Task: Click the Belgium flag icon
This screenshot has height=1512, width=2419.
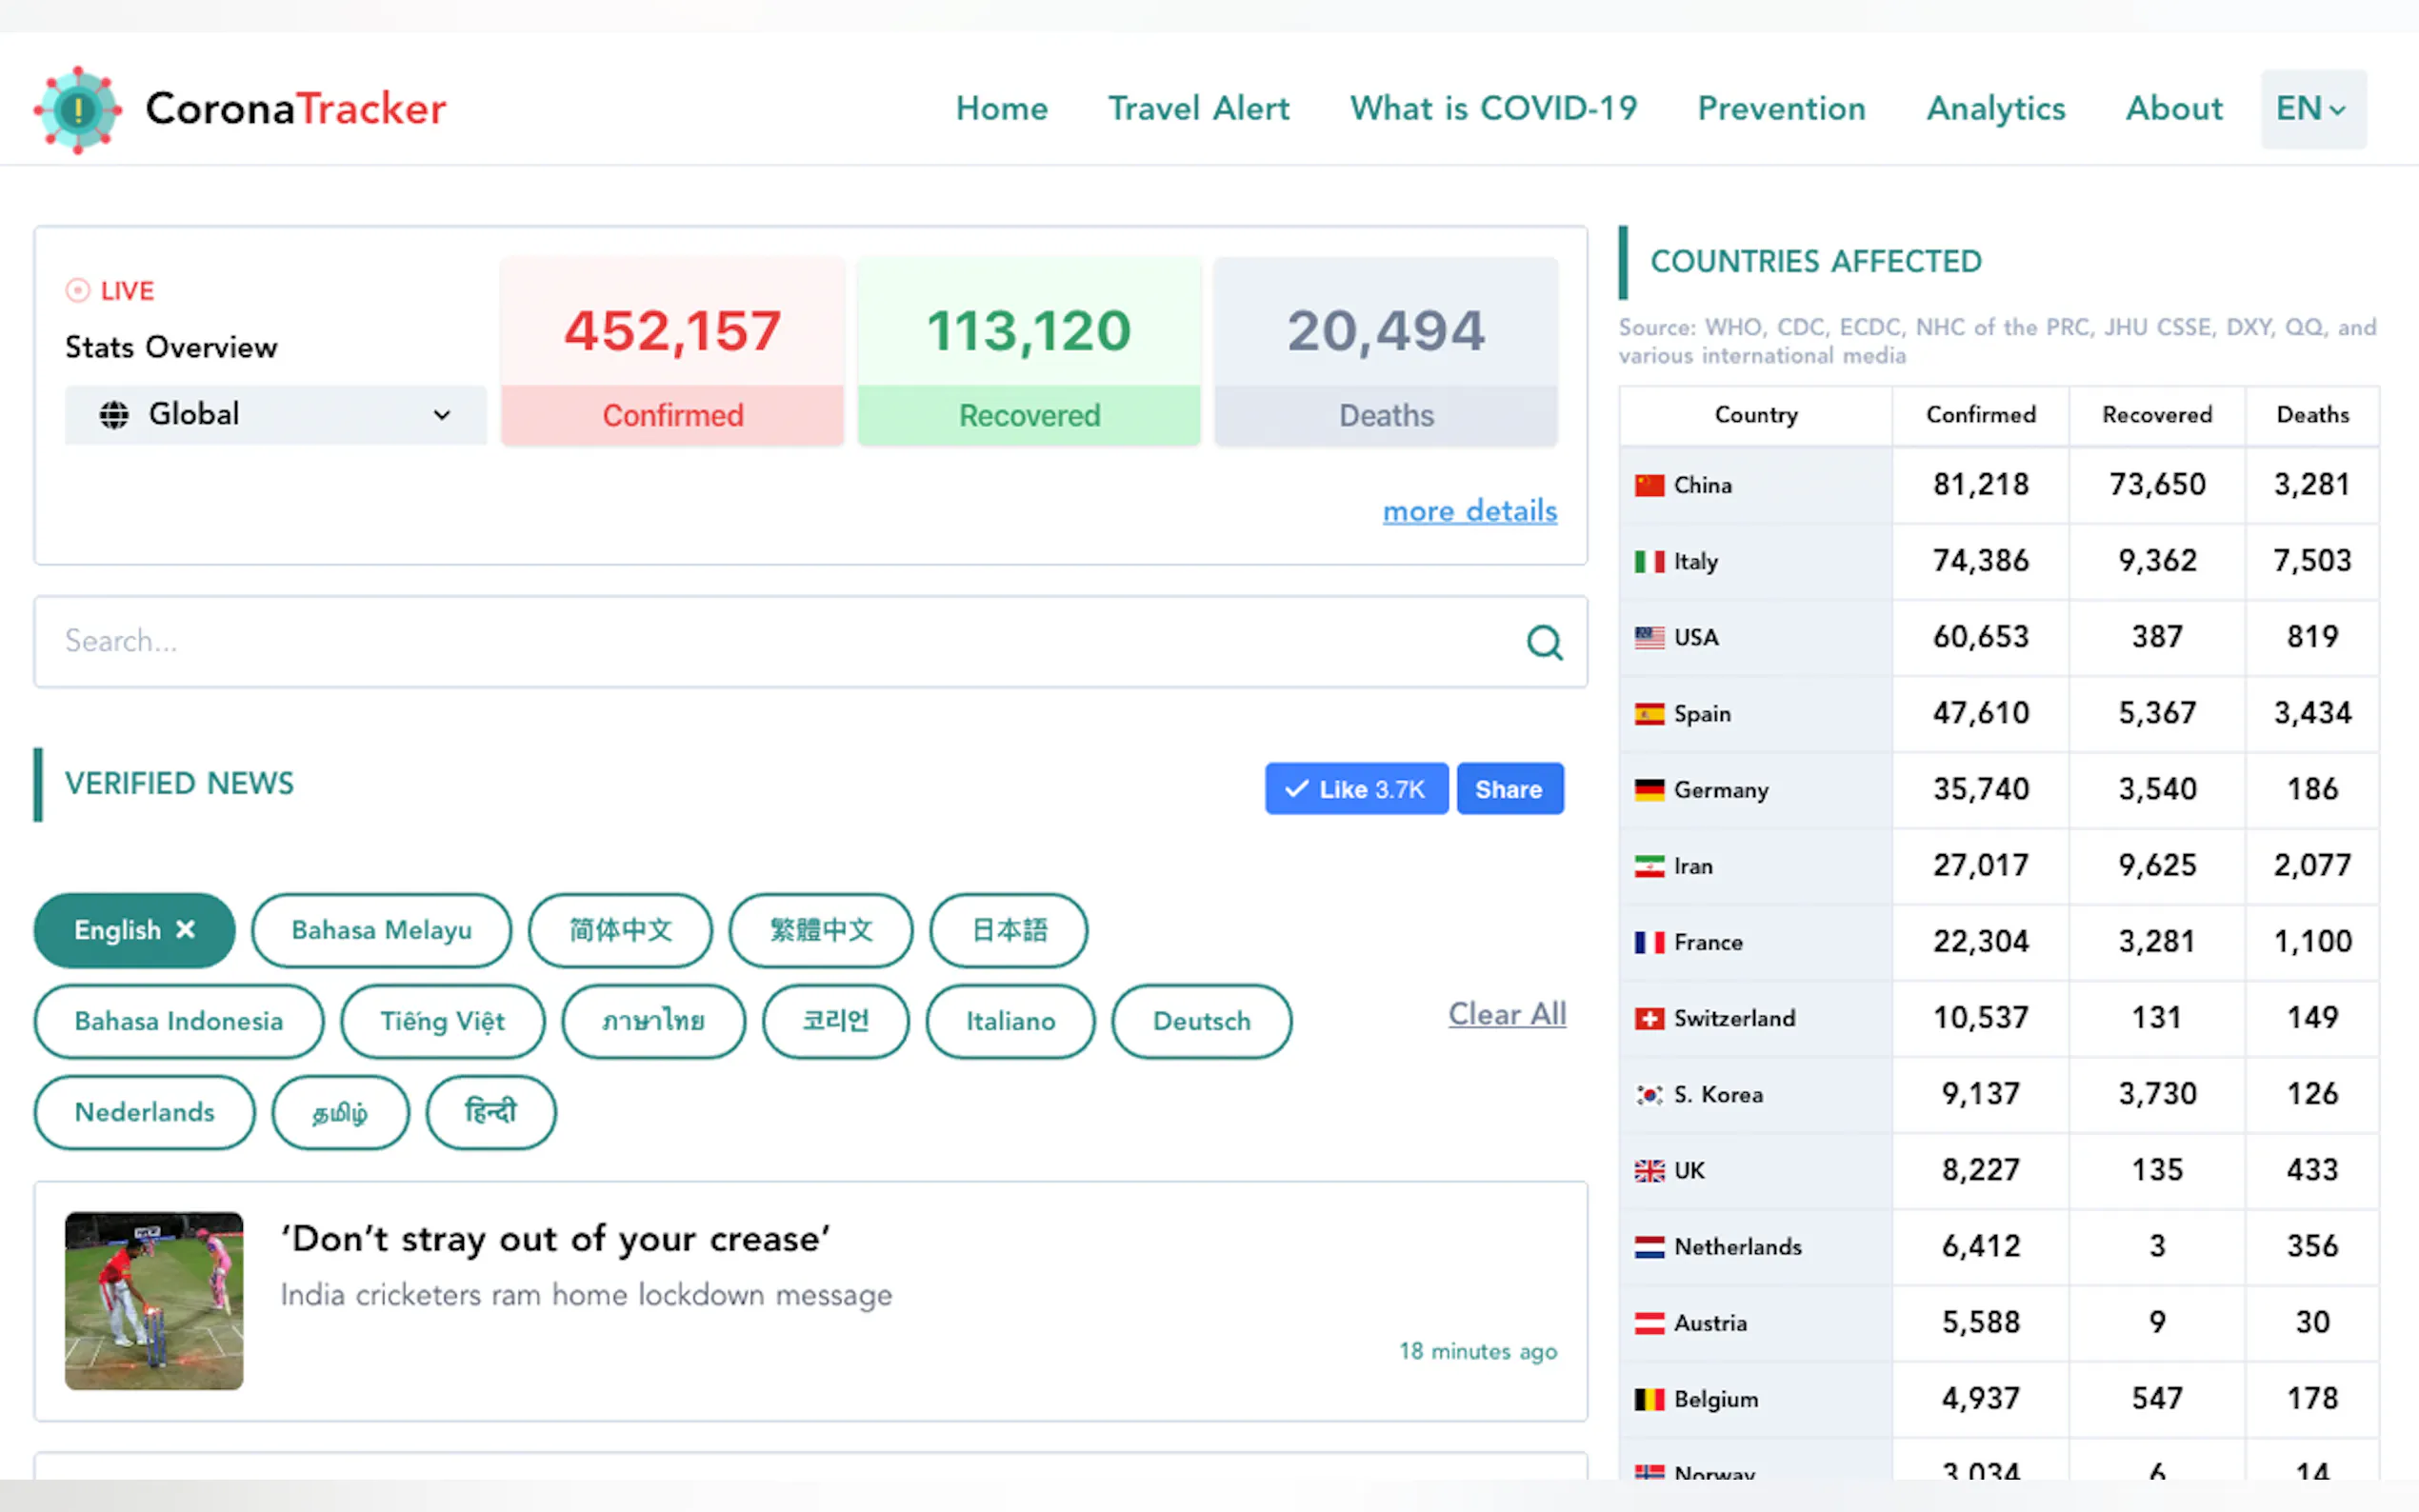Action: [1649, 1399]
